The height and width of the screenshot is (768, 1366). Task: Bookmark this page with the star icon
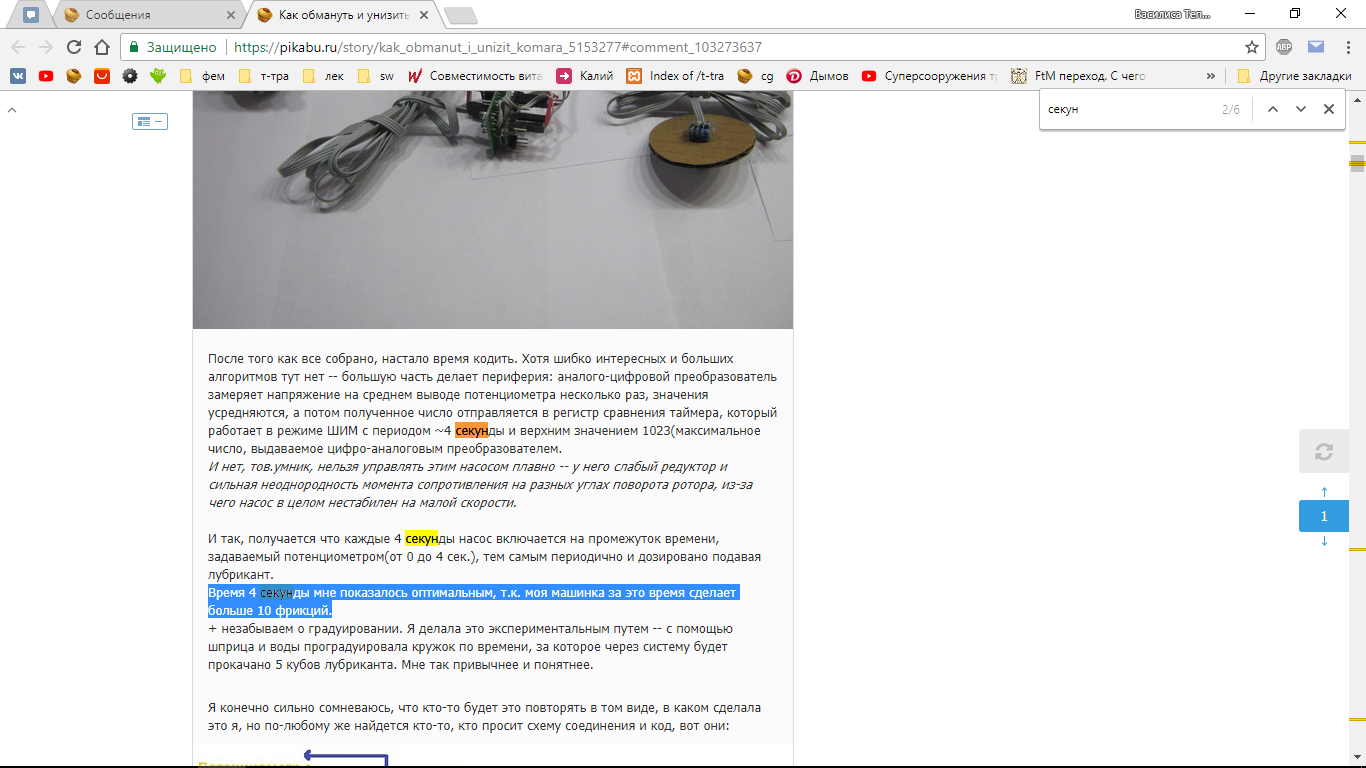[x=1252, y=47]
